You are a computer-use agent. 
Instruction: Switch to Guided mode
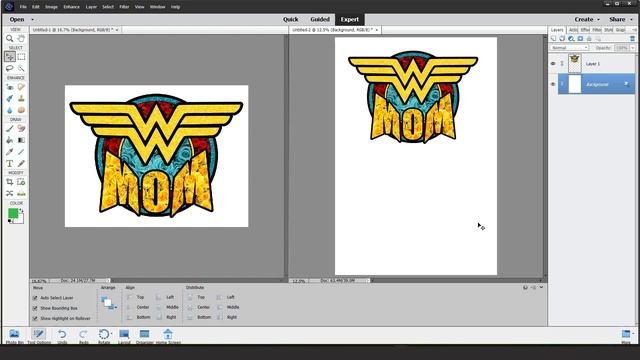[320, 20]
